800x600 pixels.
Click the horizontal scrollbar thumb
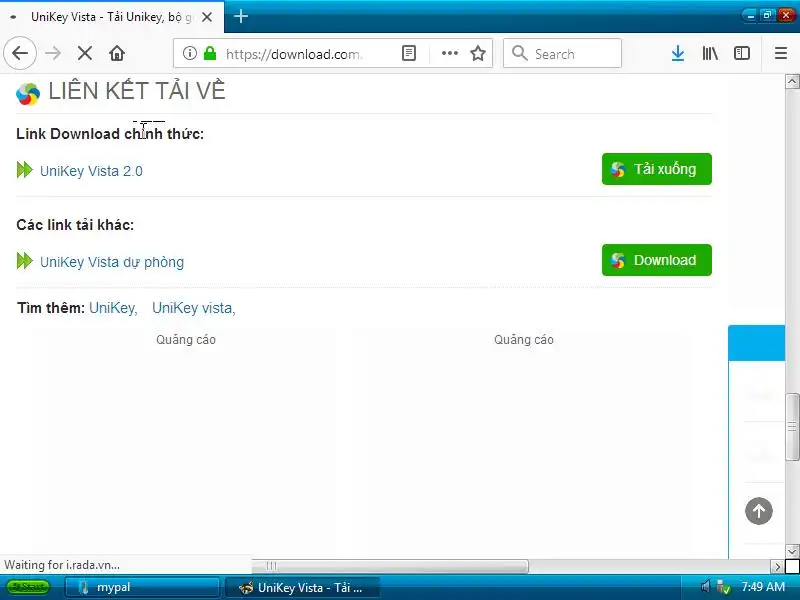390,566
